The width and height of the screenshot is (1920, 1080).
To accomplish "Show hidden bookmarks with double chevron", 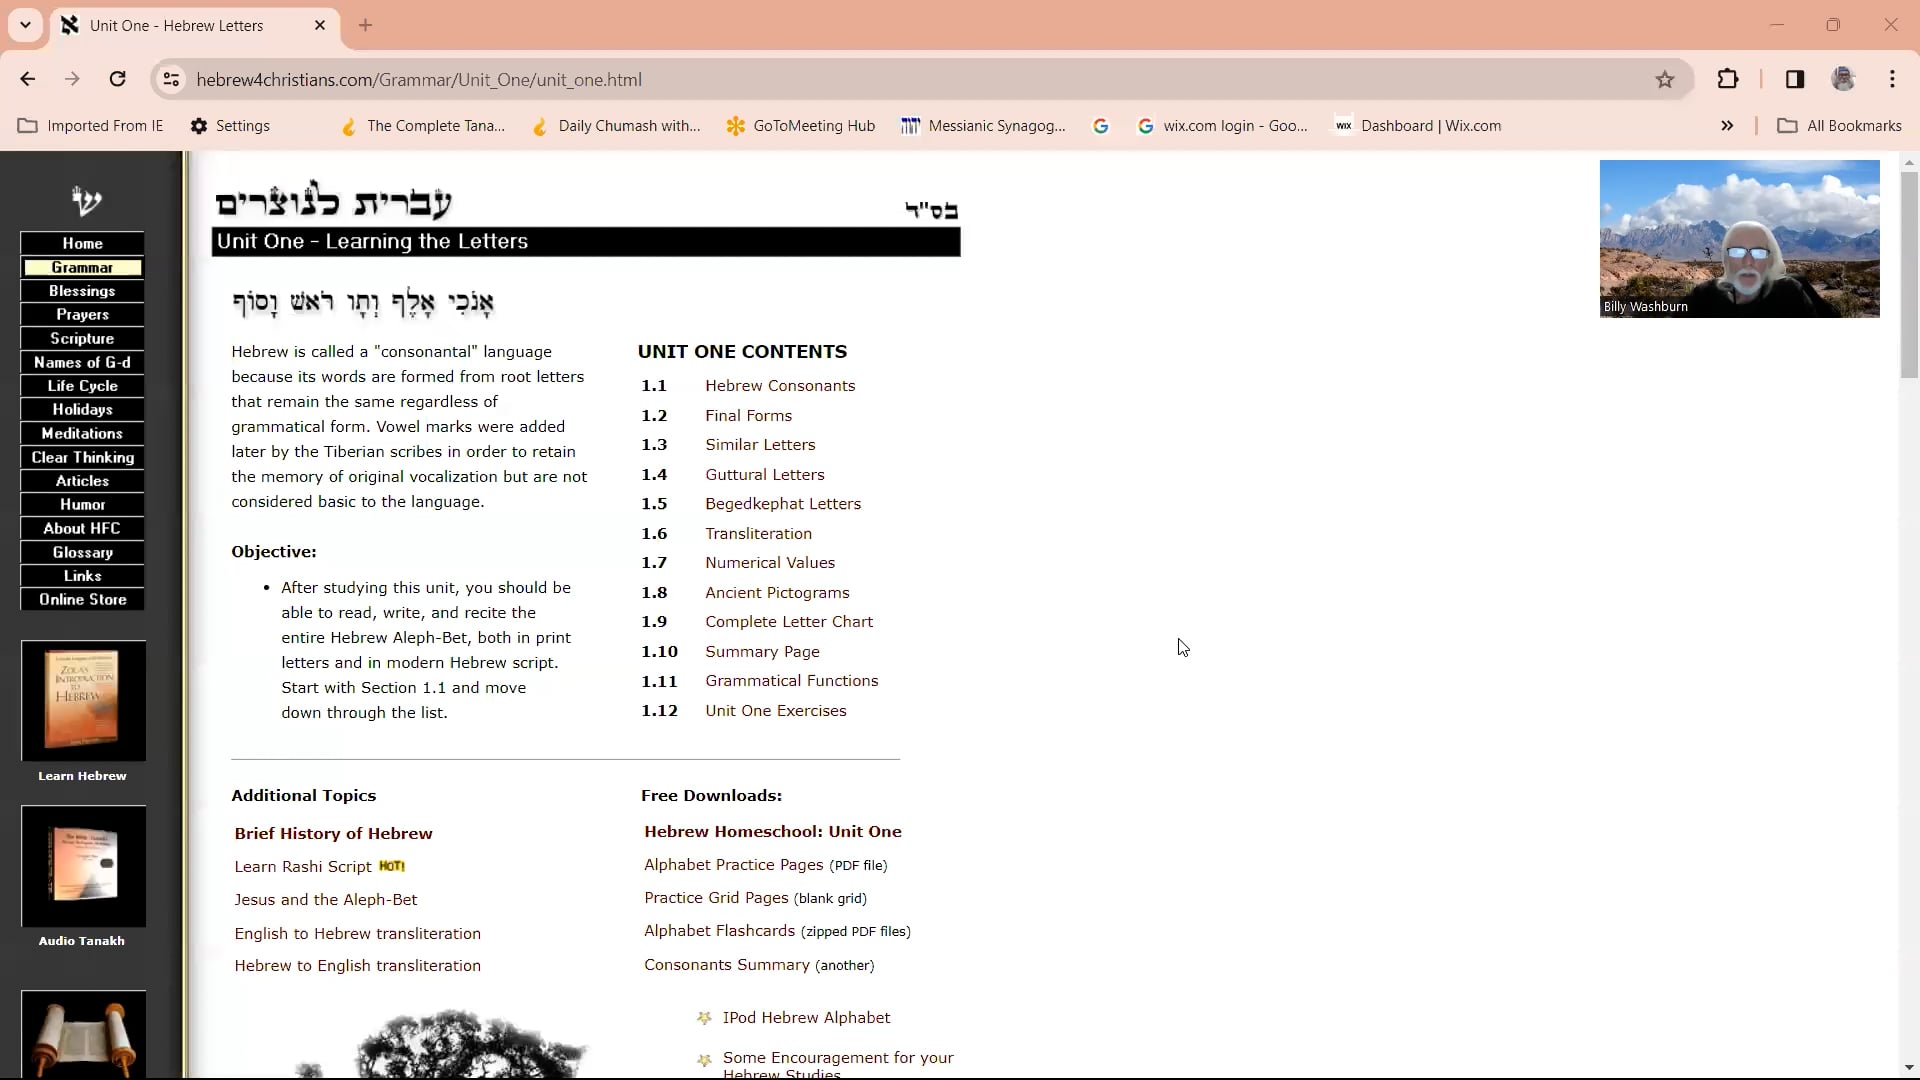I will (x=1727, y=126).
